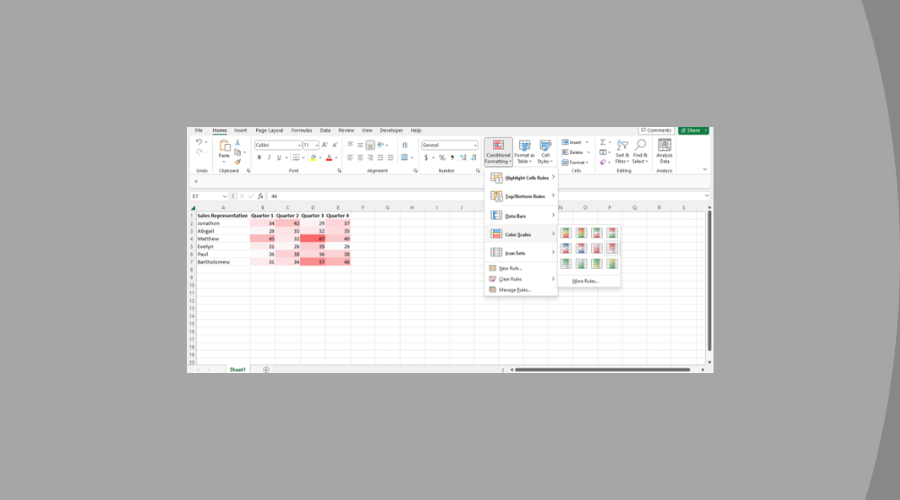
Task: Open the Format cells dropdown
Action: [575, 162]
